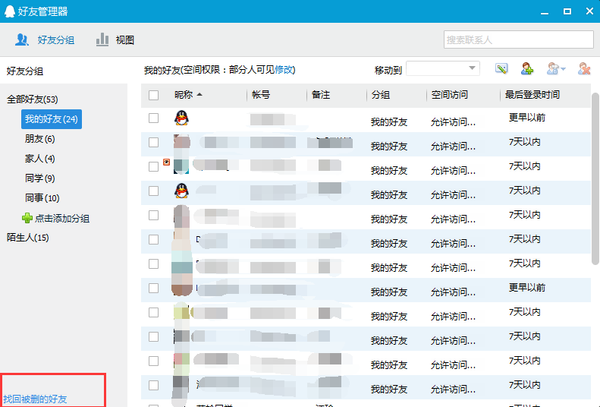Sort by 空间访问 column header
The height and width of the screenshot is (407, 600).
(450, 94)
